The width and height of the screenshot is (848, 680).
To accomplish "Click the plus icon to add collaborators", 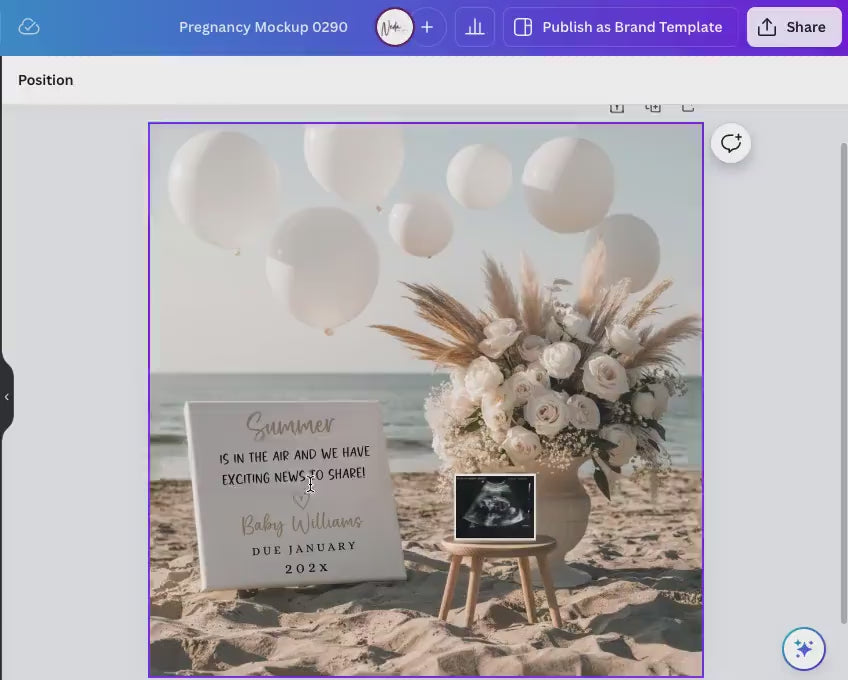I will (x=427, y=27).
